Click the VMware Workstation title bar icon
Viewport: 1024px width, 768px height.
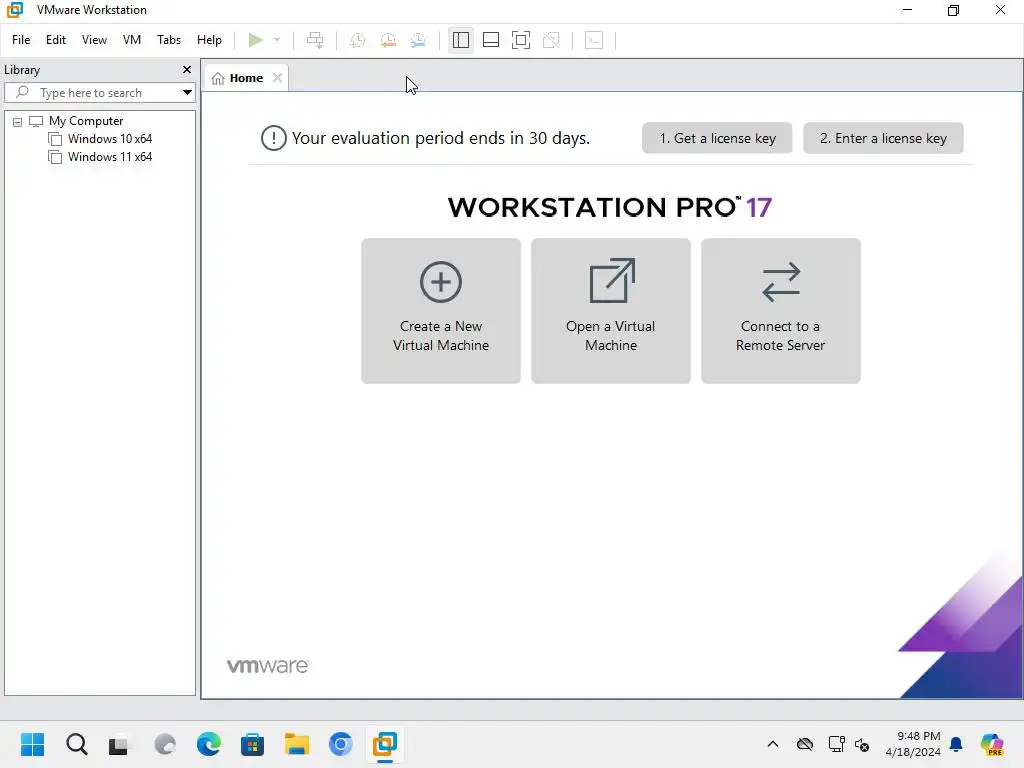(14, 10)
